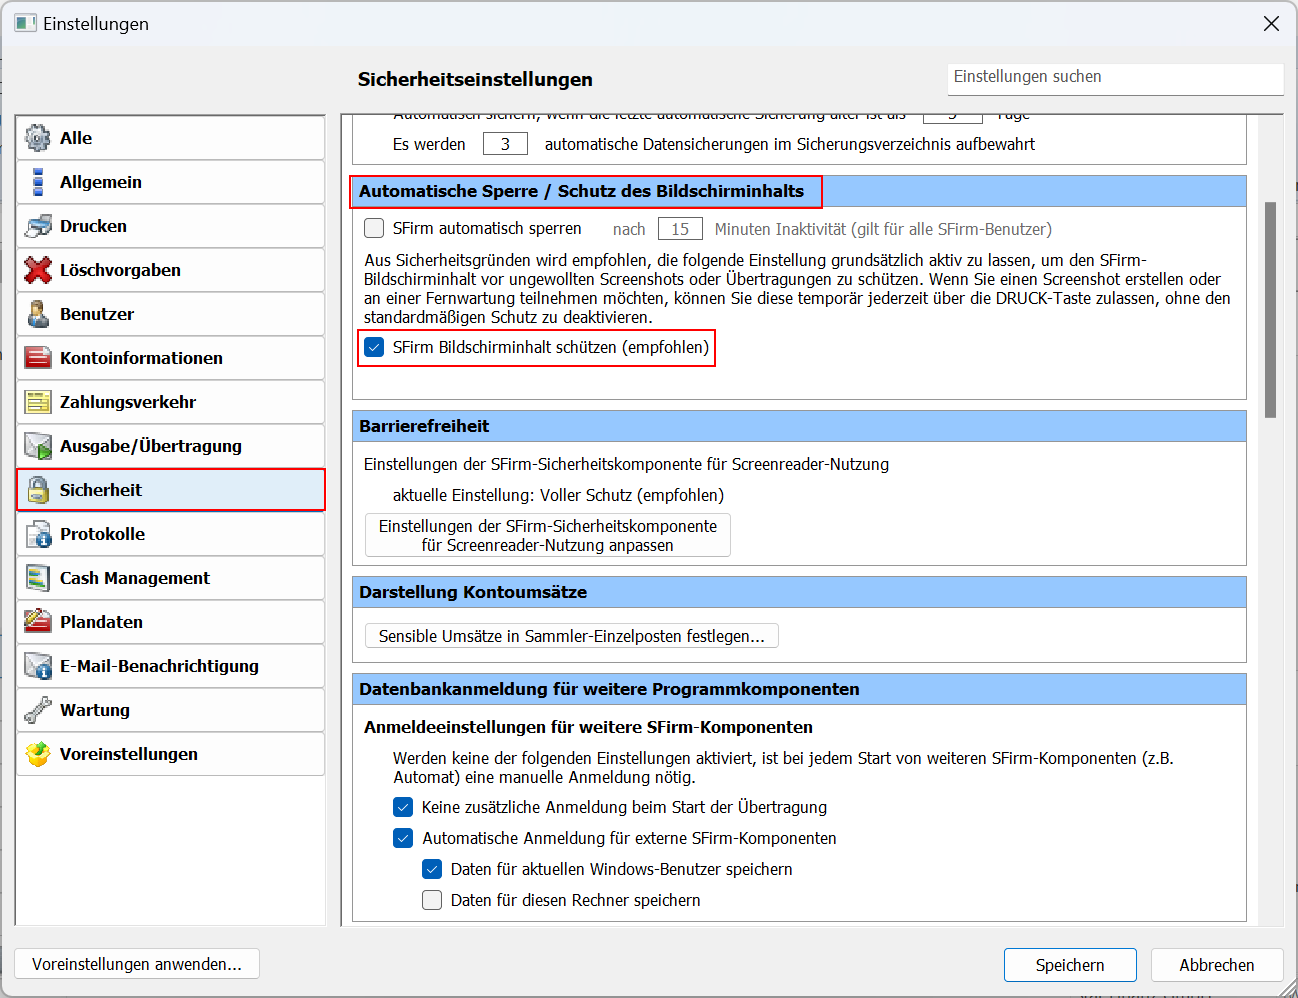Click the Einstellungen window title icon

click(x=25, y=23)
